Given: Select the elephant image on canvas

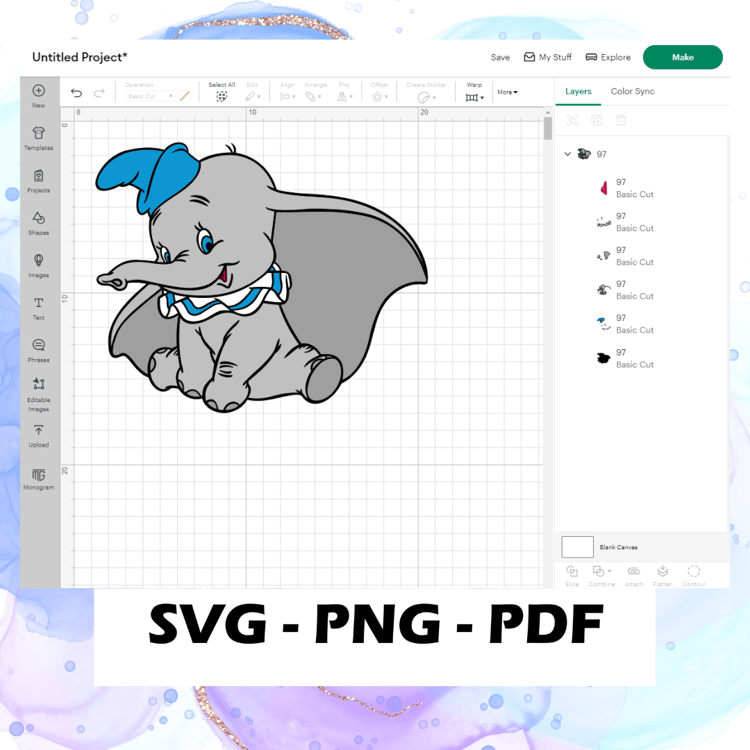Looking at the screenshot, I should coord(262,277).
